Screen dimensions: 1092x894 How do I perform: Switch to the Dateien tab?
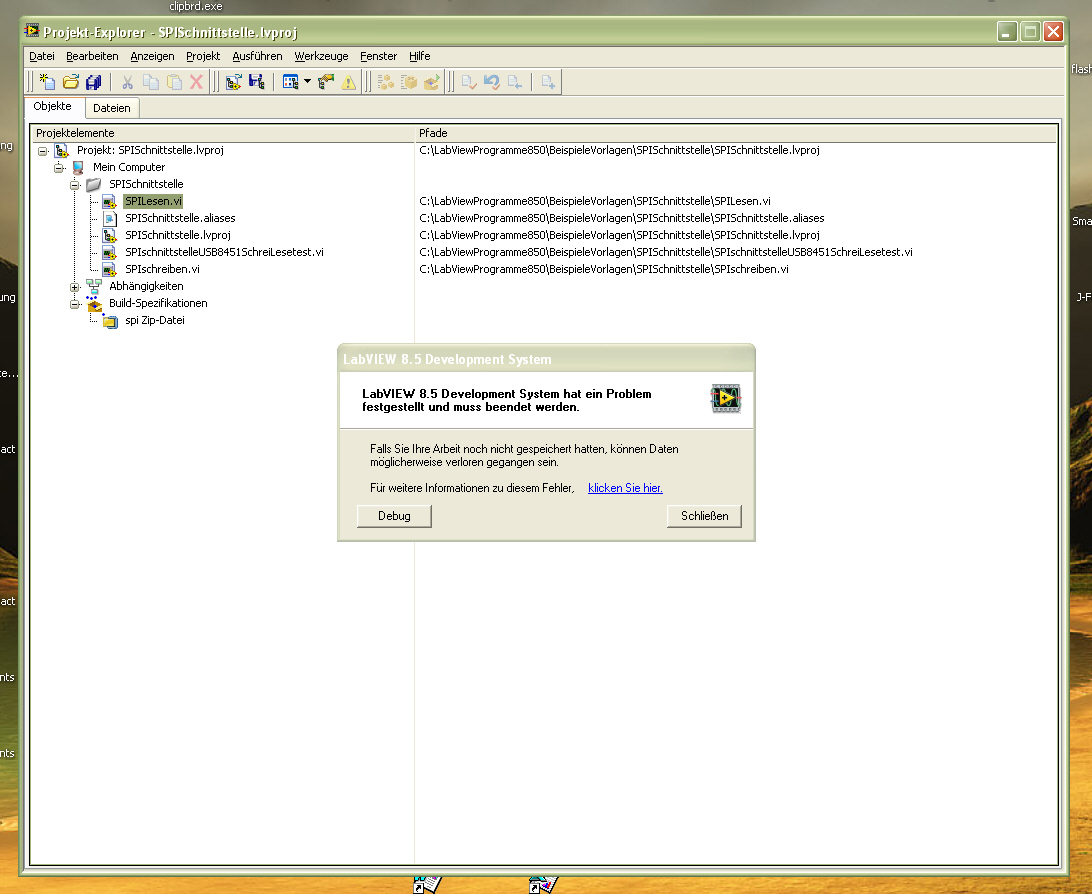(111, 108)
